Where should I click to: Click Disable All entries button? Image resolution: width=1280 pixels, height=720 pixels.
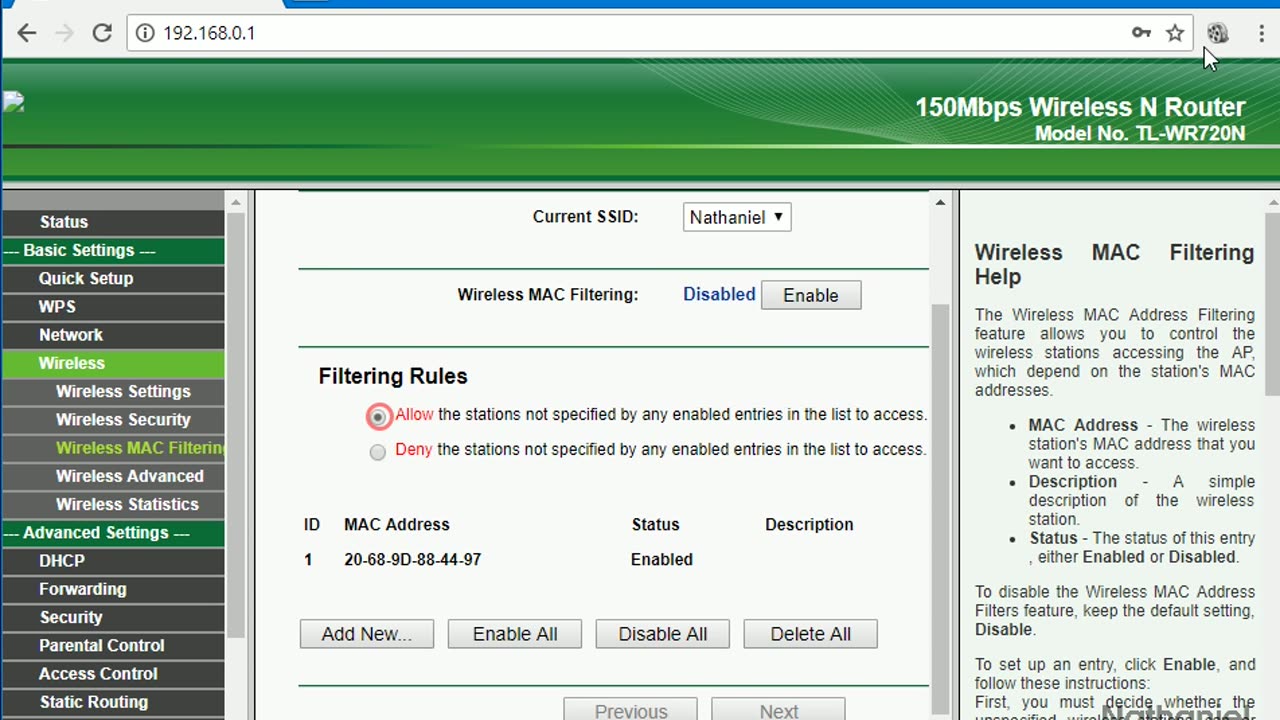click(x=663, y=634)
